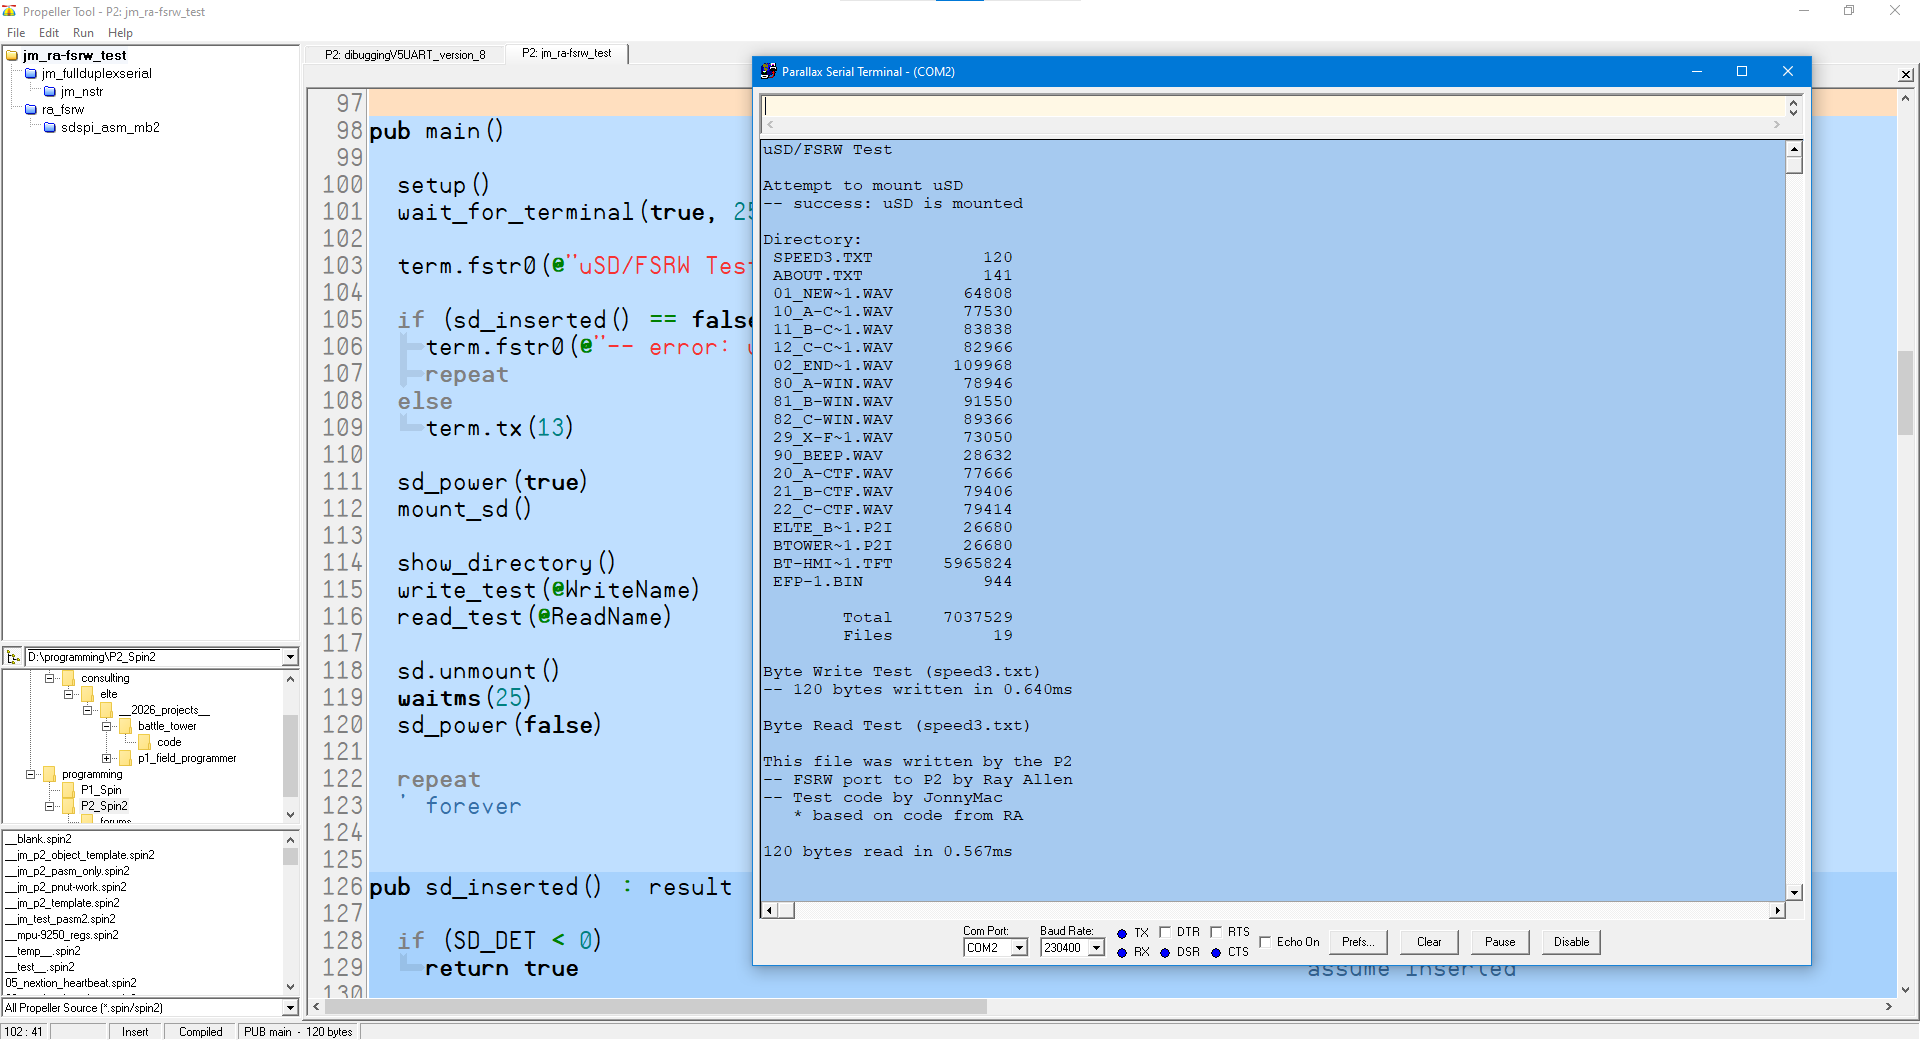
Task: Click the Parallax Serial Terminal title icon
Action: tap(768, 71)
